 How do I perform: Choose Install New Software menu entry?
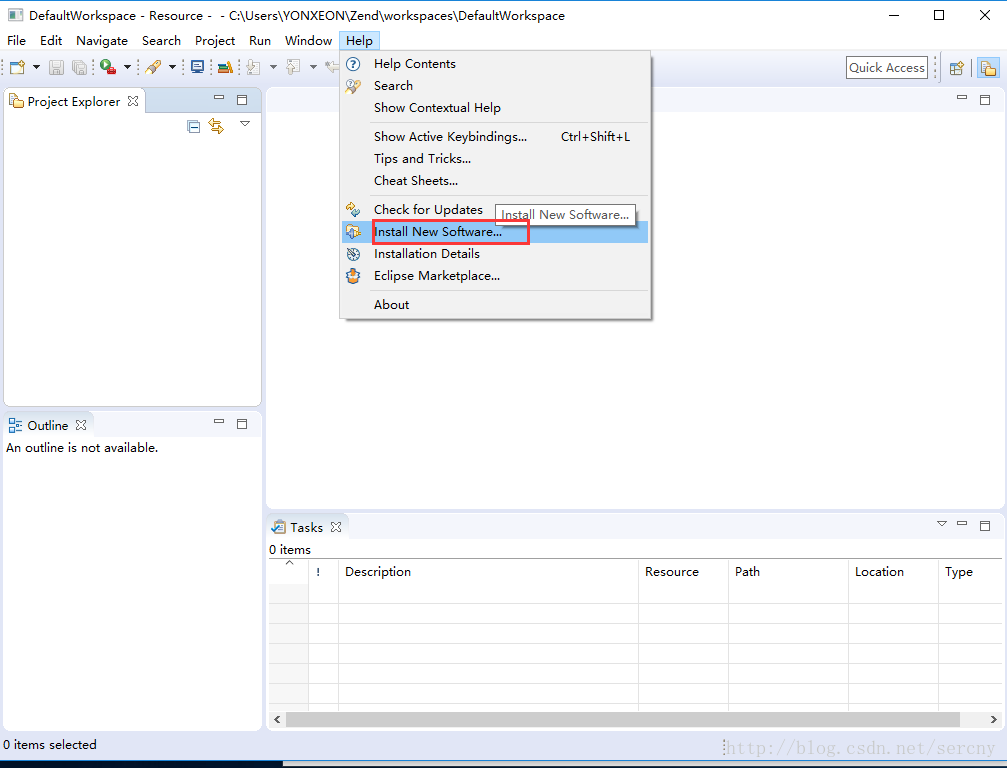(495, 232)
